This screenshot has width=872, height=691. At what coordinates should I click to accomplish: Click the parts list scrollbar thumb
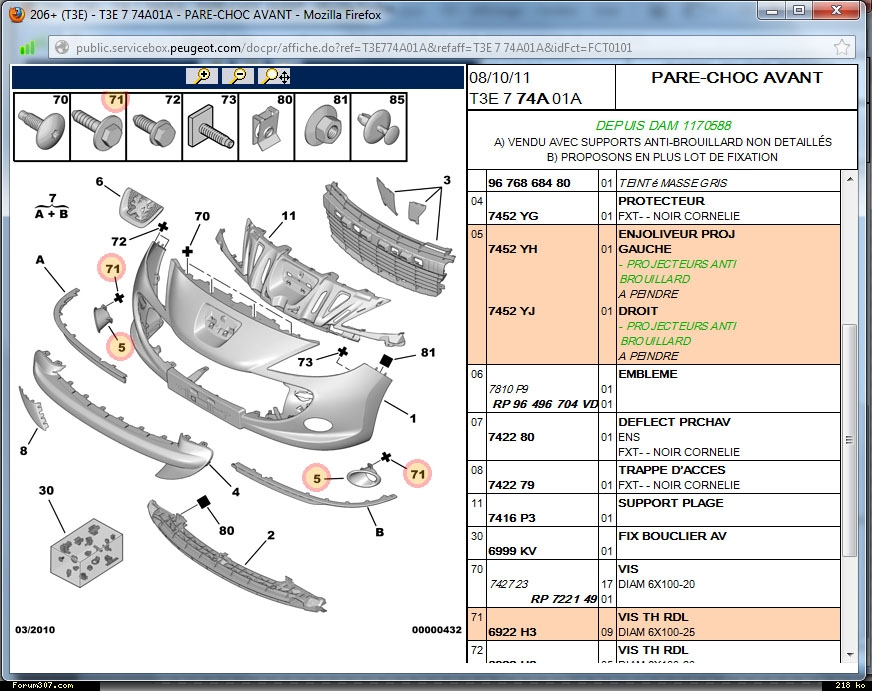click(x=849, y=439)
